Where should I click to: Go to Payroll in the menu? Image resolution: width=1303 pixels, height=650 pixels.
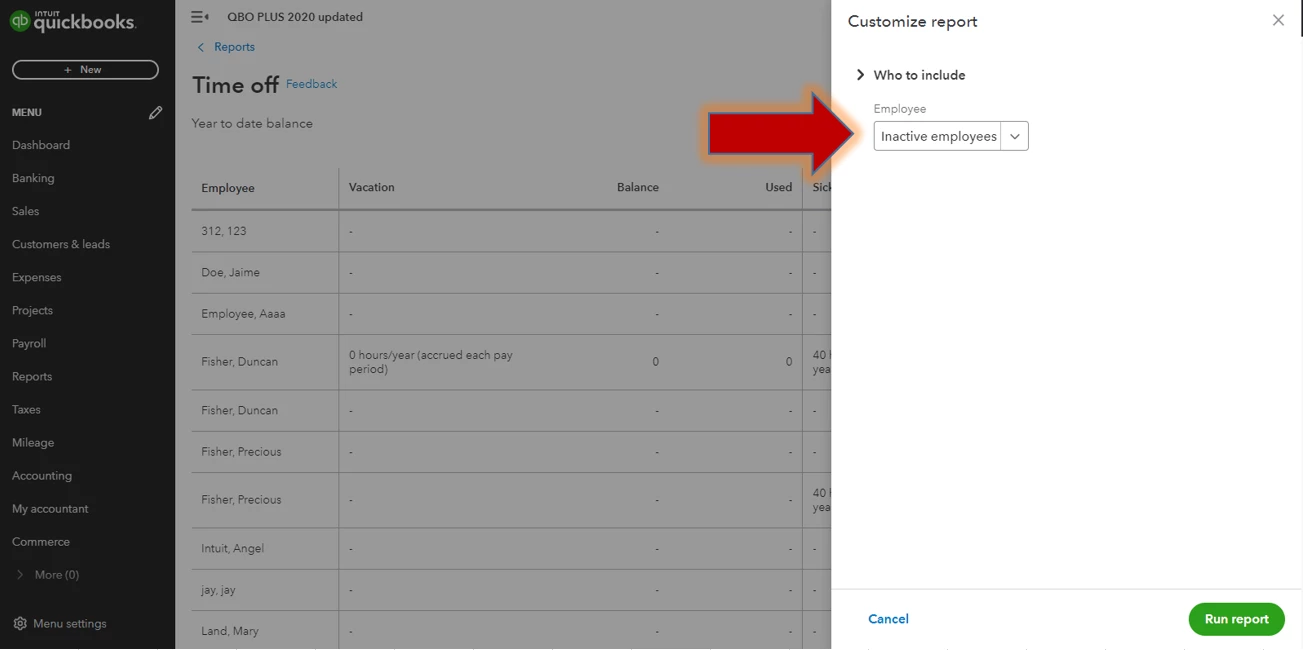(29, 343)
